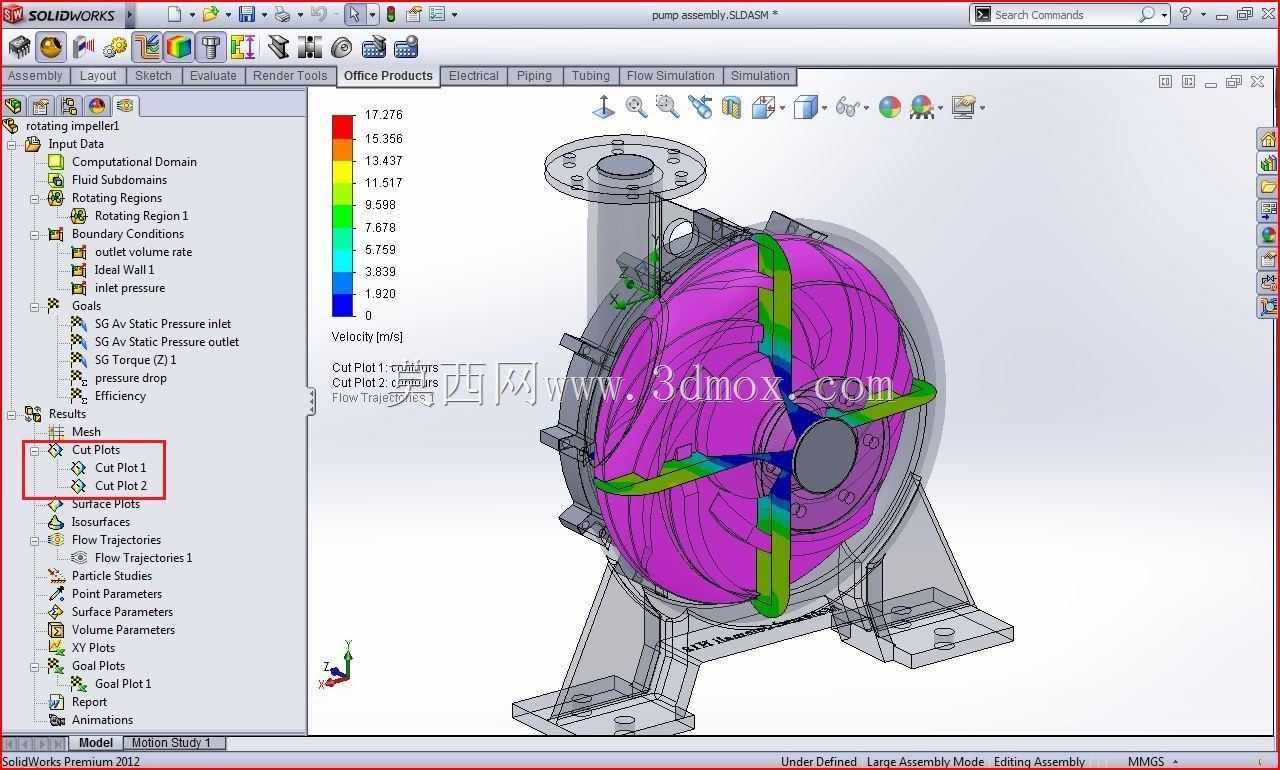Toggle Hide/Show Items glasses icon
This screenshot has width=1280, height=770.
(846, 107)
